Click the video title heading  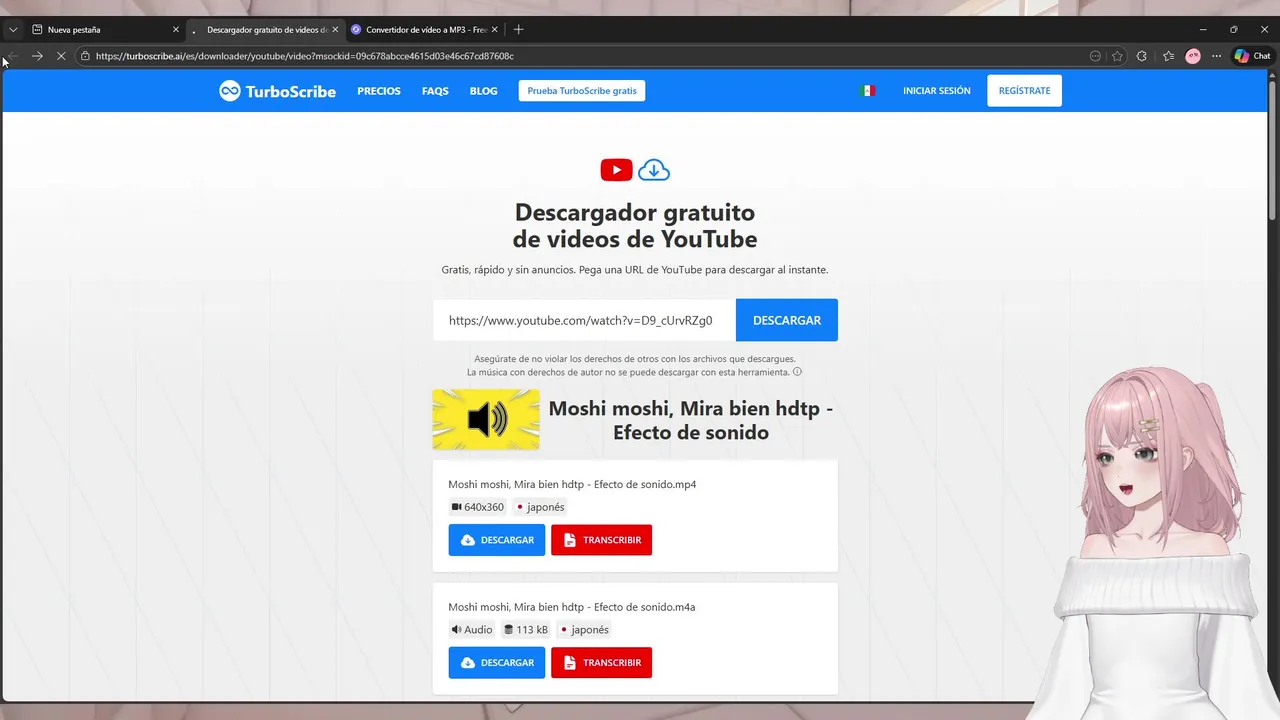(691, 420)
